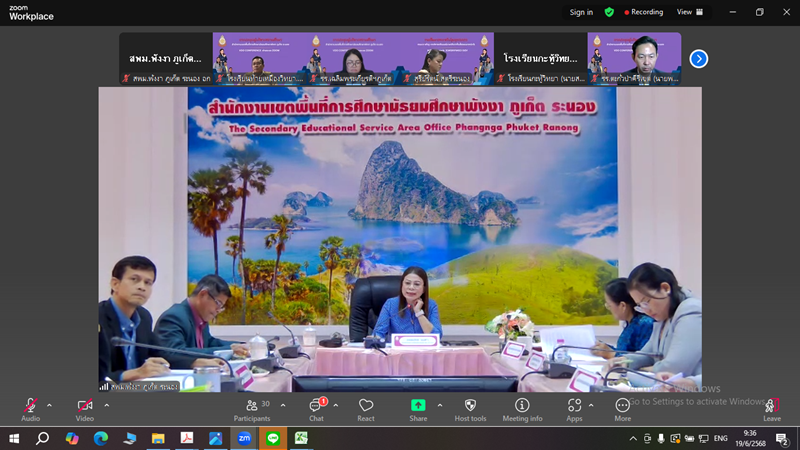Viewport: 800px width, 450px height.
Task: Select the second participant thumbnail with man in uniform
Action: click(260, 58)
